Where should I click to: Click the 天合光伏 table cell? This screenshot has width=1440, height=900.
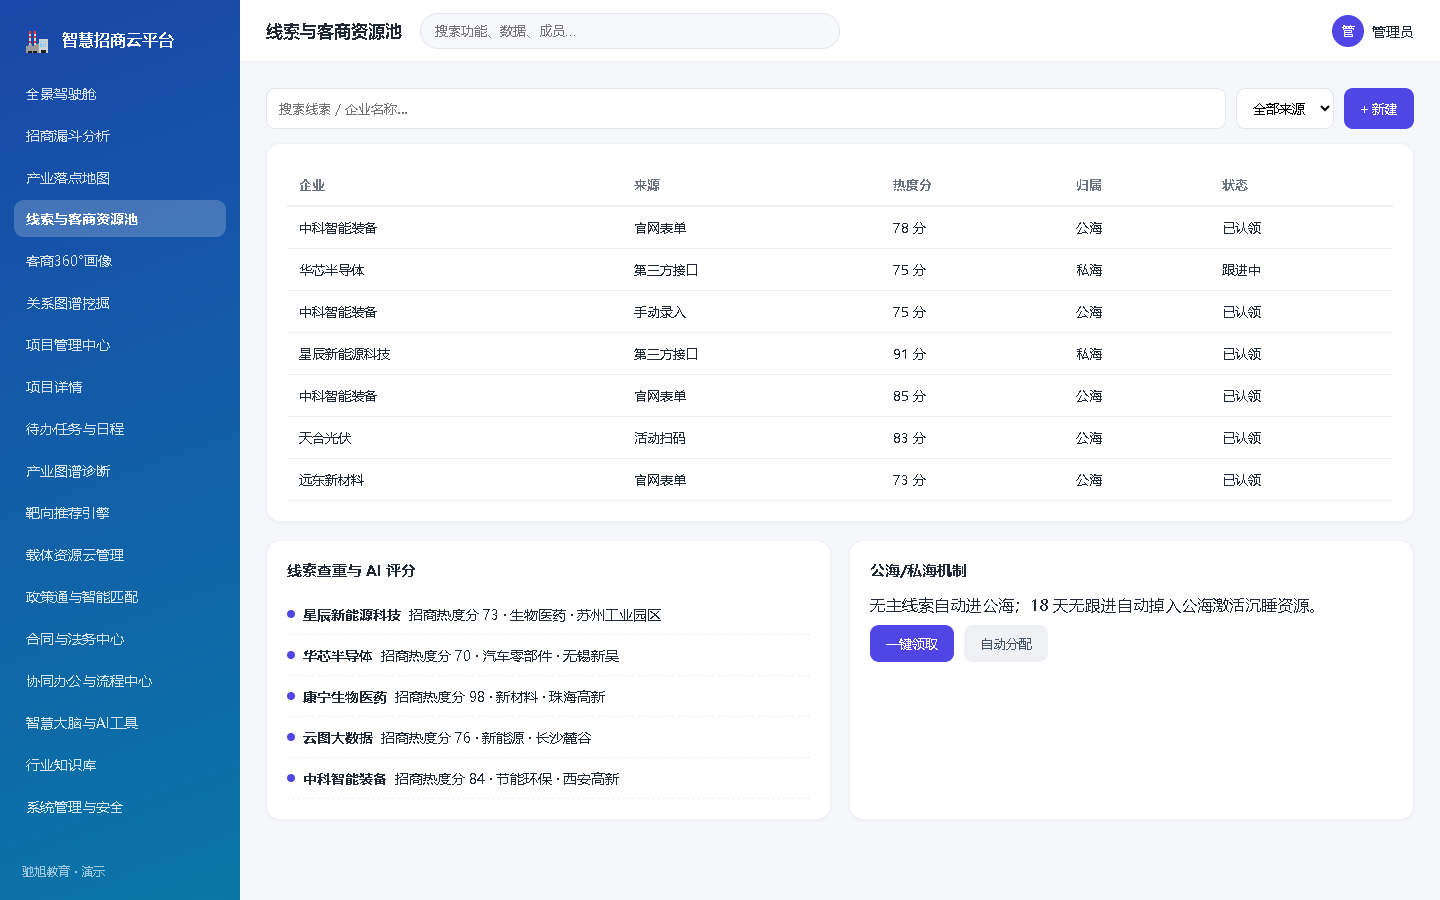325,438
